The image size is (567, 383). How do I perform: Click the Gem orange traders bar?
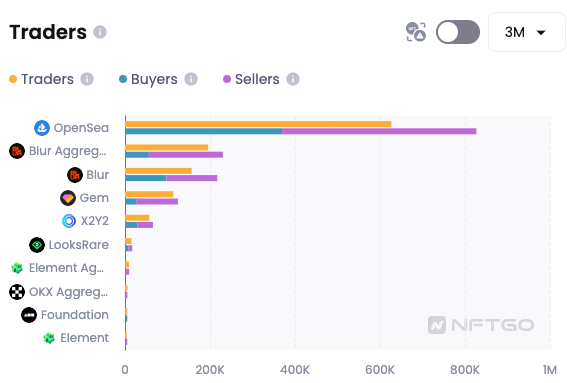[149, 194]
